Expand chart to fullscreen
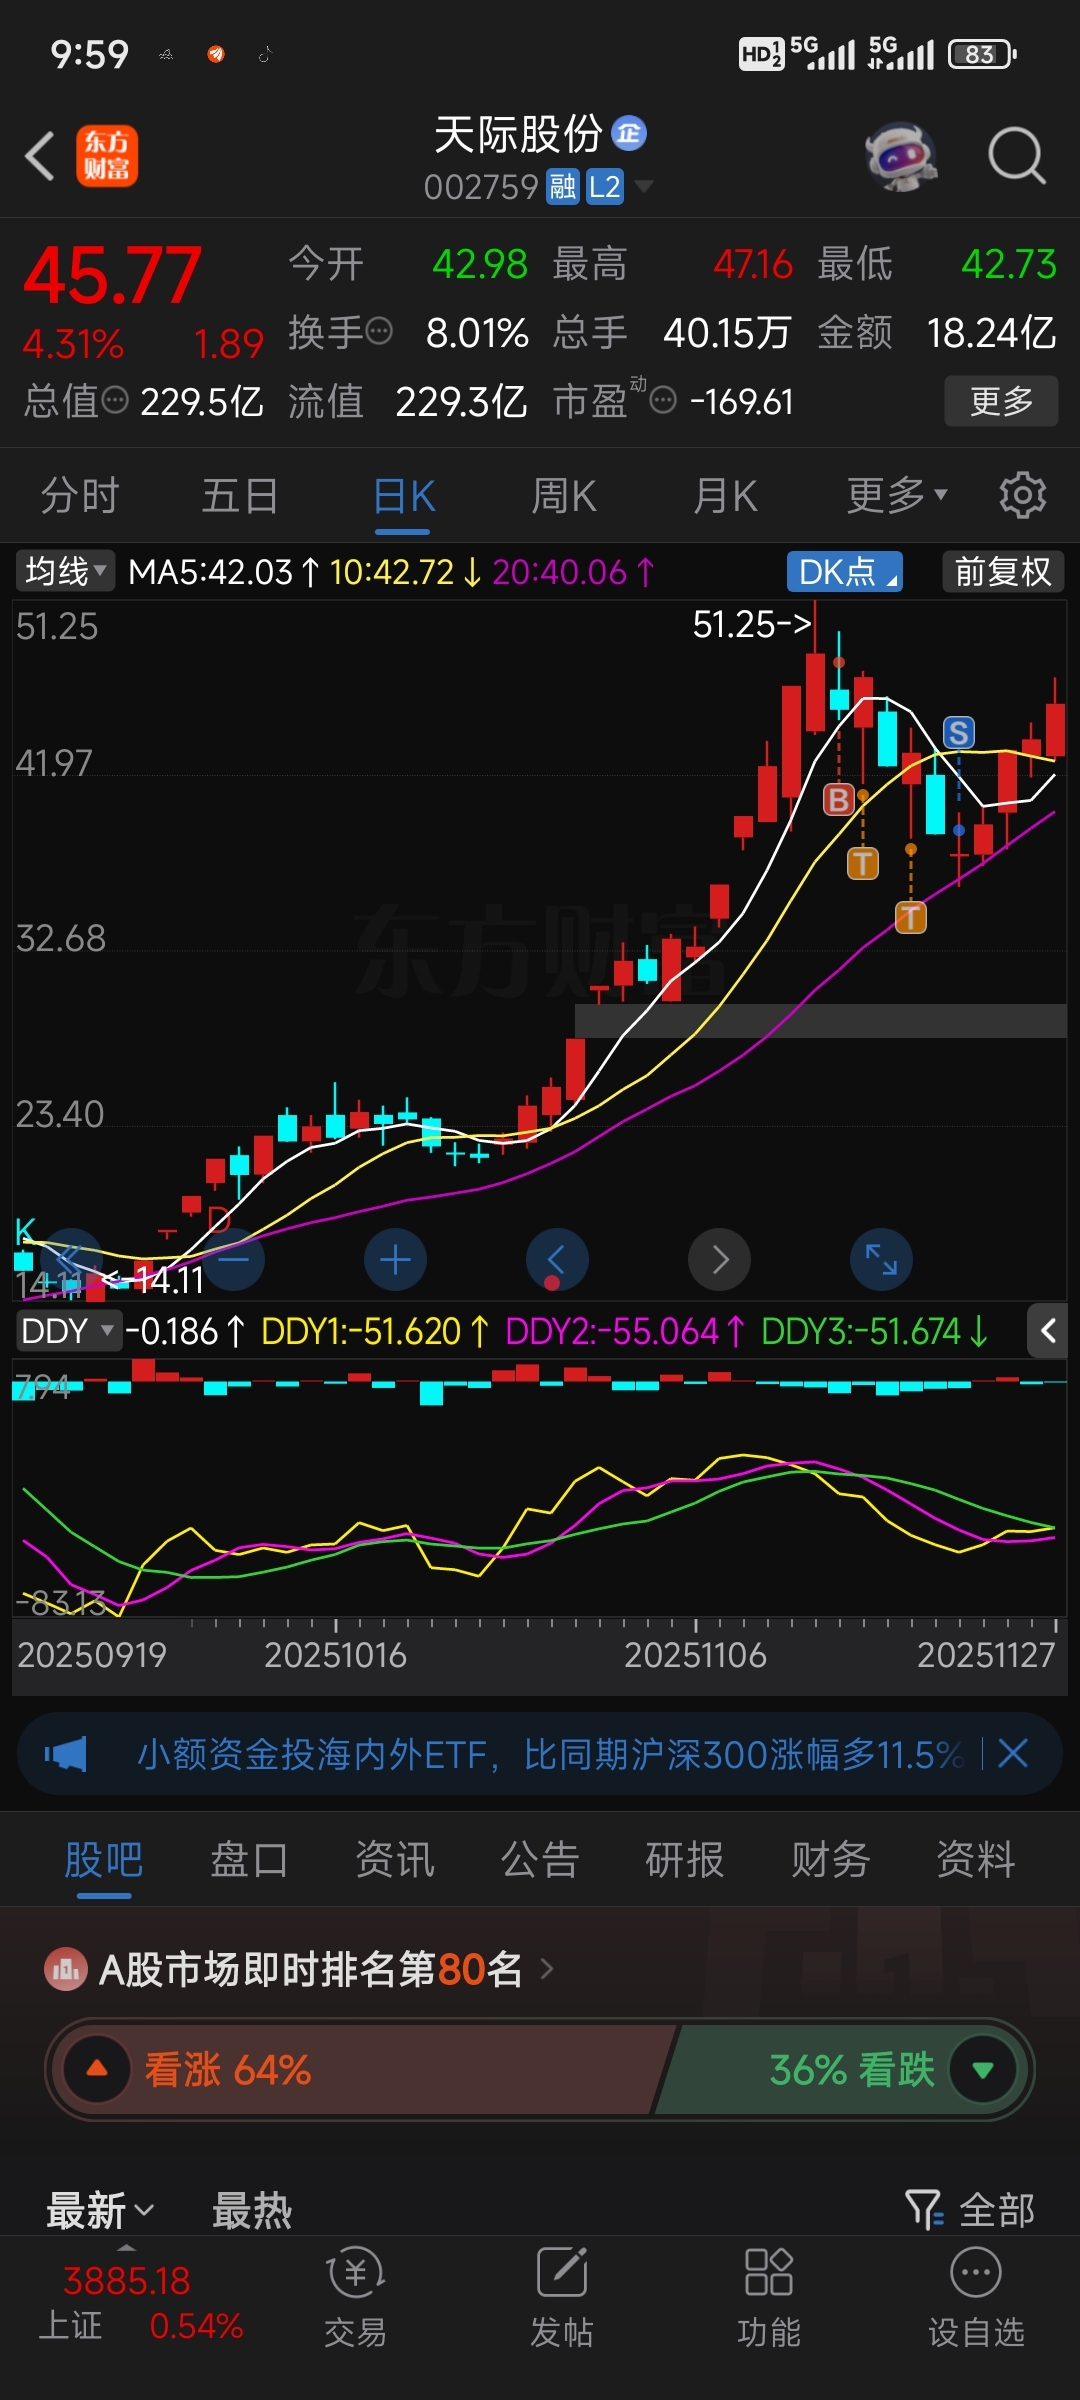The width and height of the screenshot is (1080, 2400). pyautogui.click(x=881, y=1259)
